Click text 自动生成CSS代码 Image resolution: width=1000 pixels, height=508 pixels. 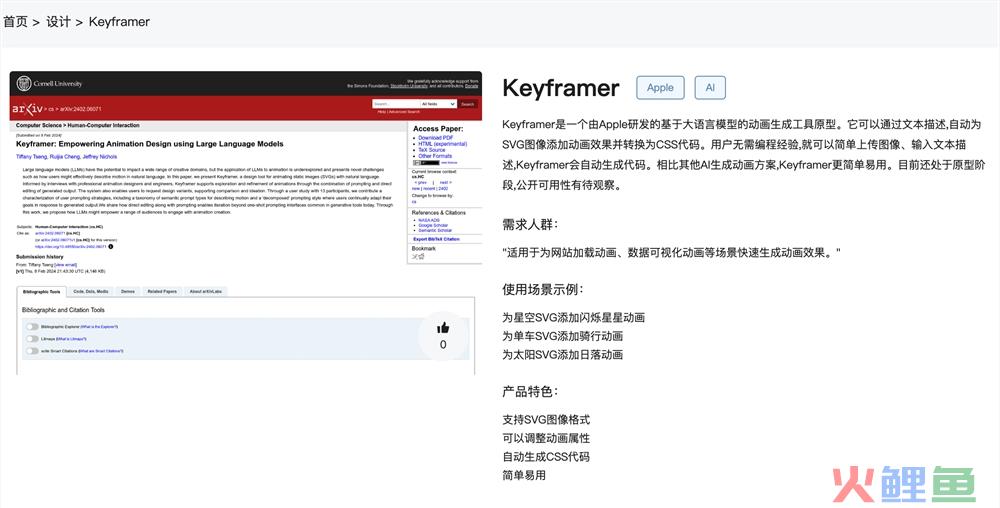tap(546, 456)
